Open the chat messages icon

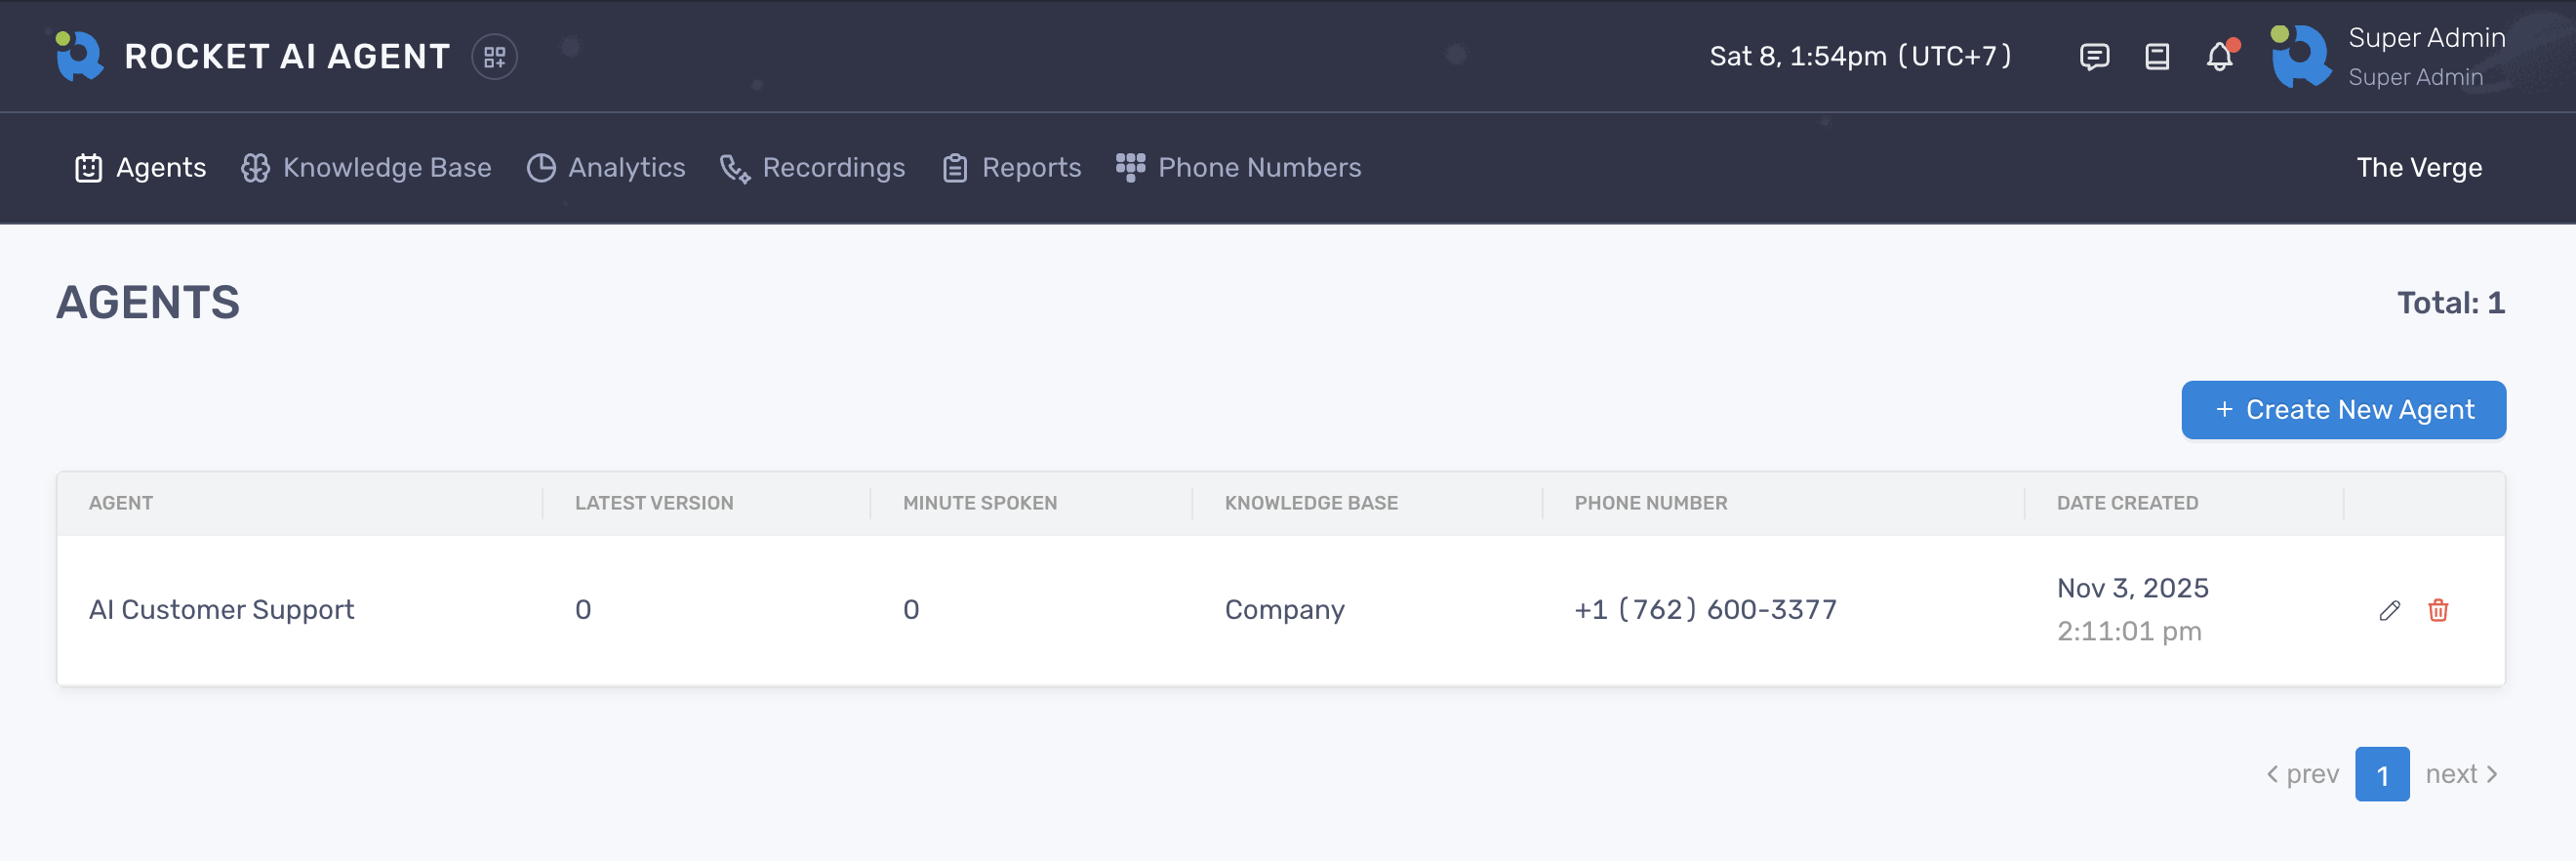coord(2093,57)
